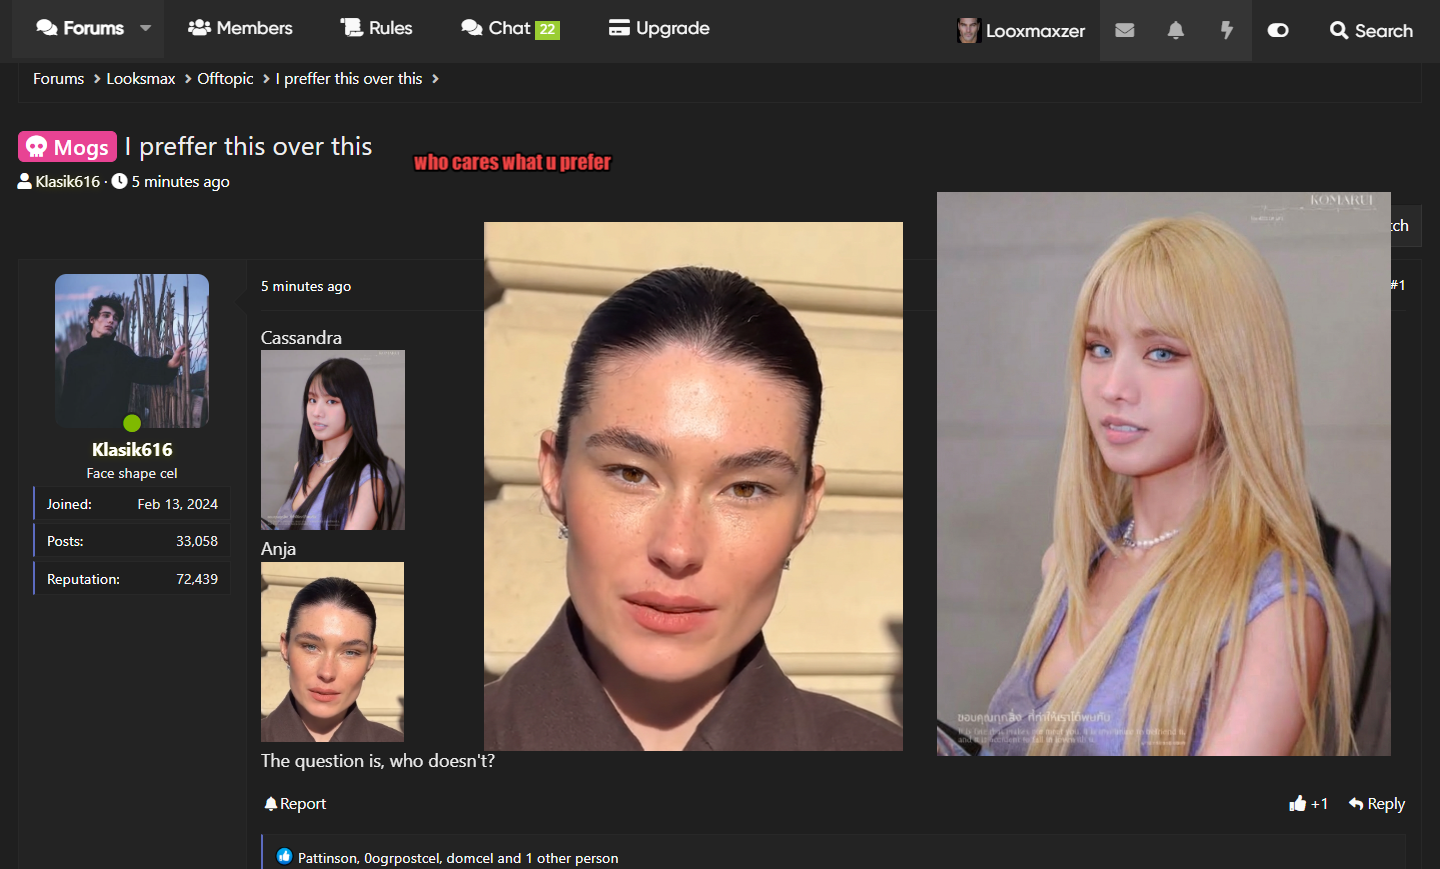Navigate to the Offtopic breadcrumb
Image resolution: width=1440 pixels, height=869 pixels.
point(225,79)
